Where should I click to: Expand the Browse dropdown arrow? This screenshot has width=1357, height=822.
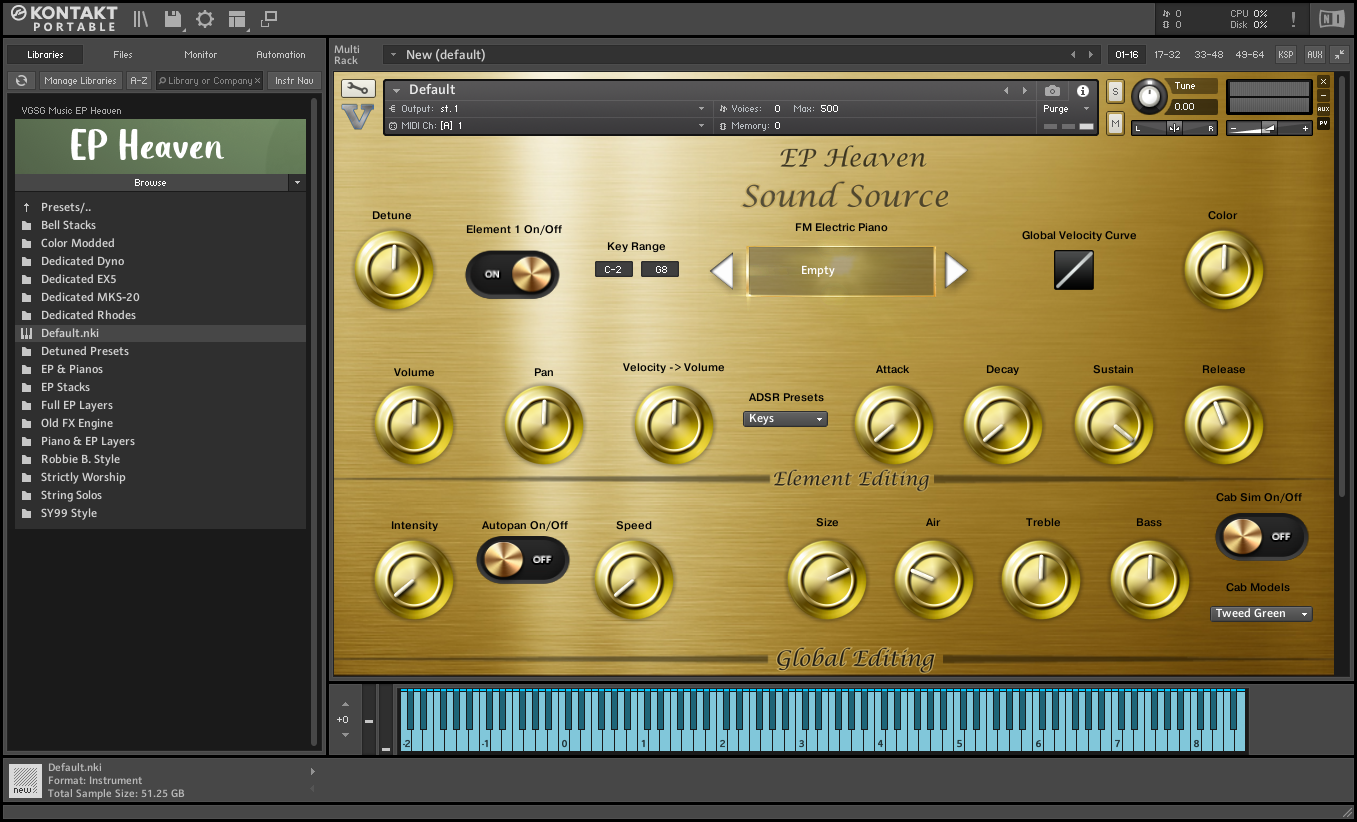297,183
